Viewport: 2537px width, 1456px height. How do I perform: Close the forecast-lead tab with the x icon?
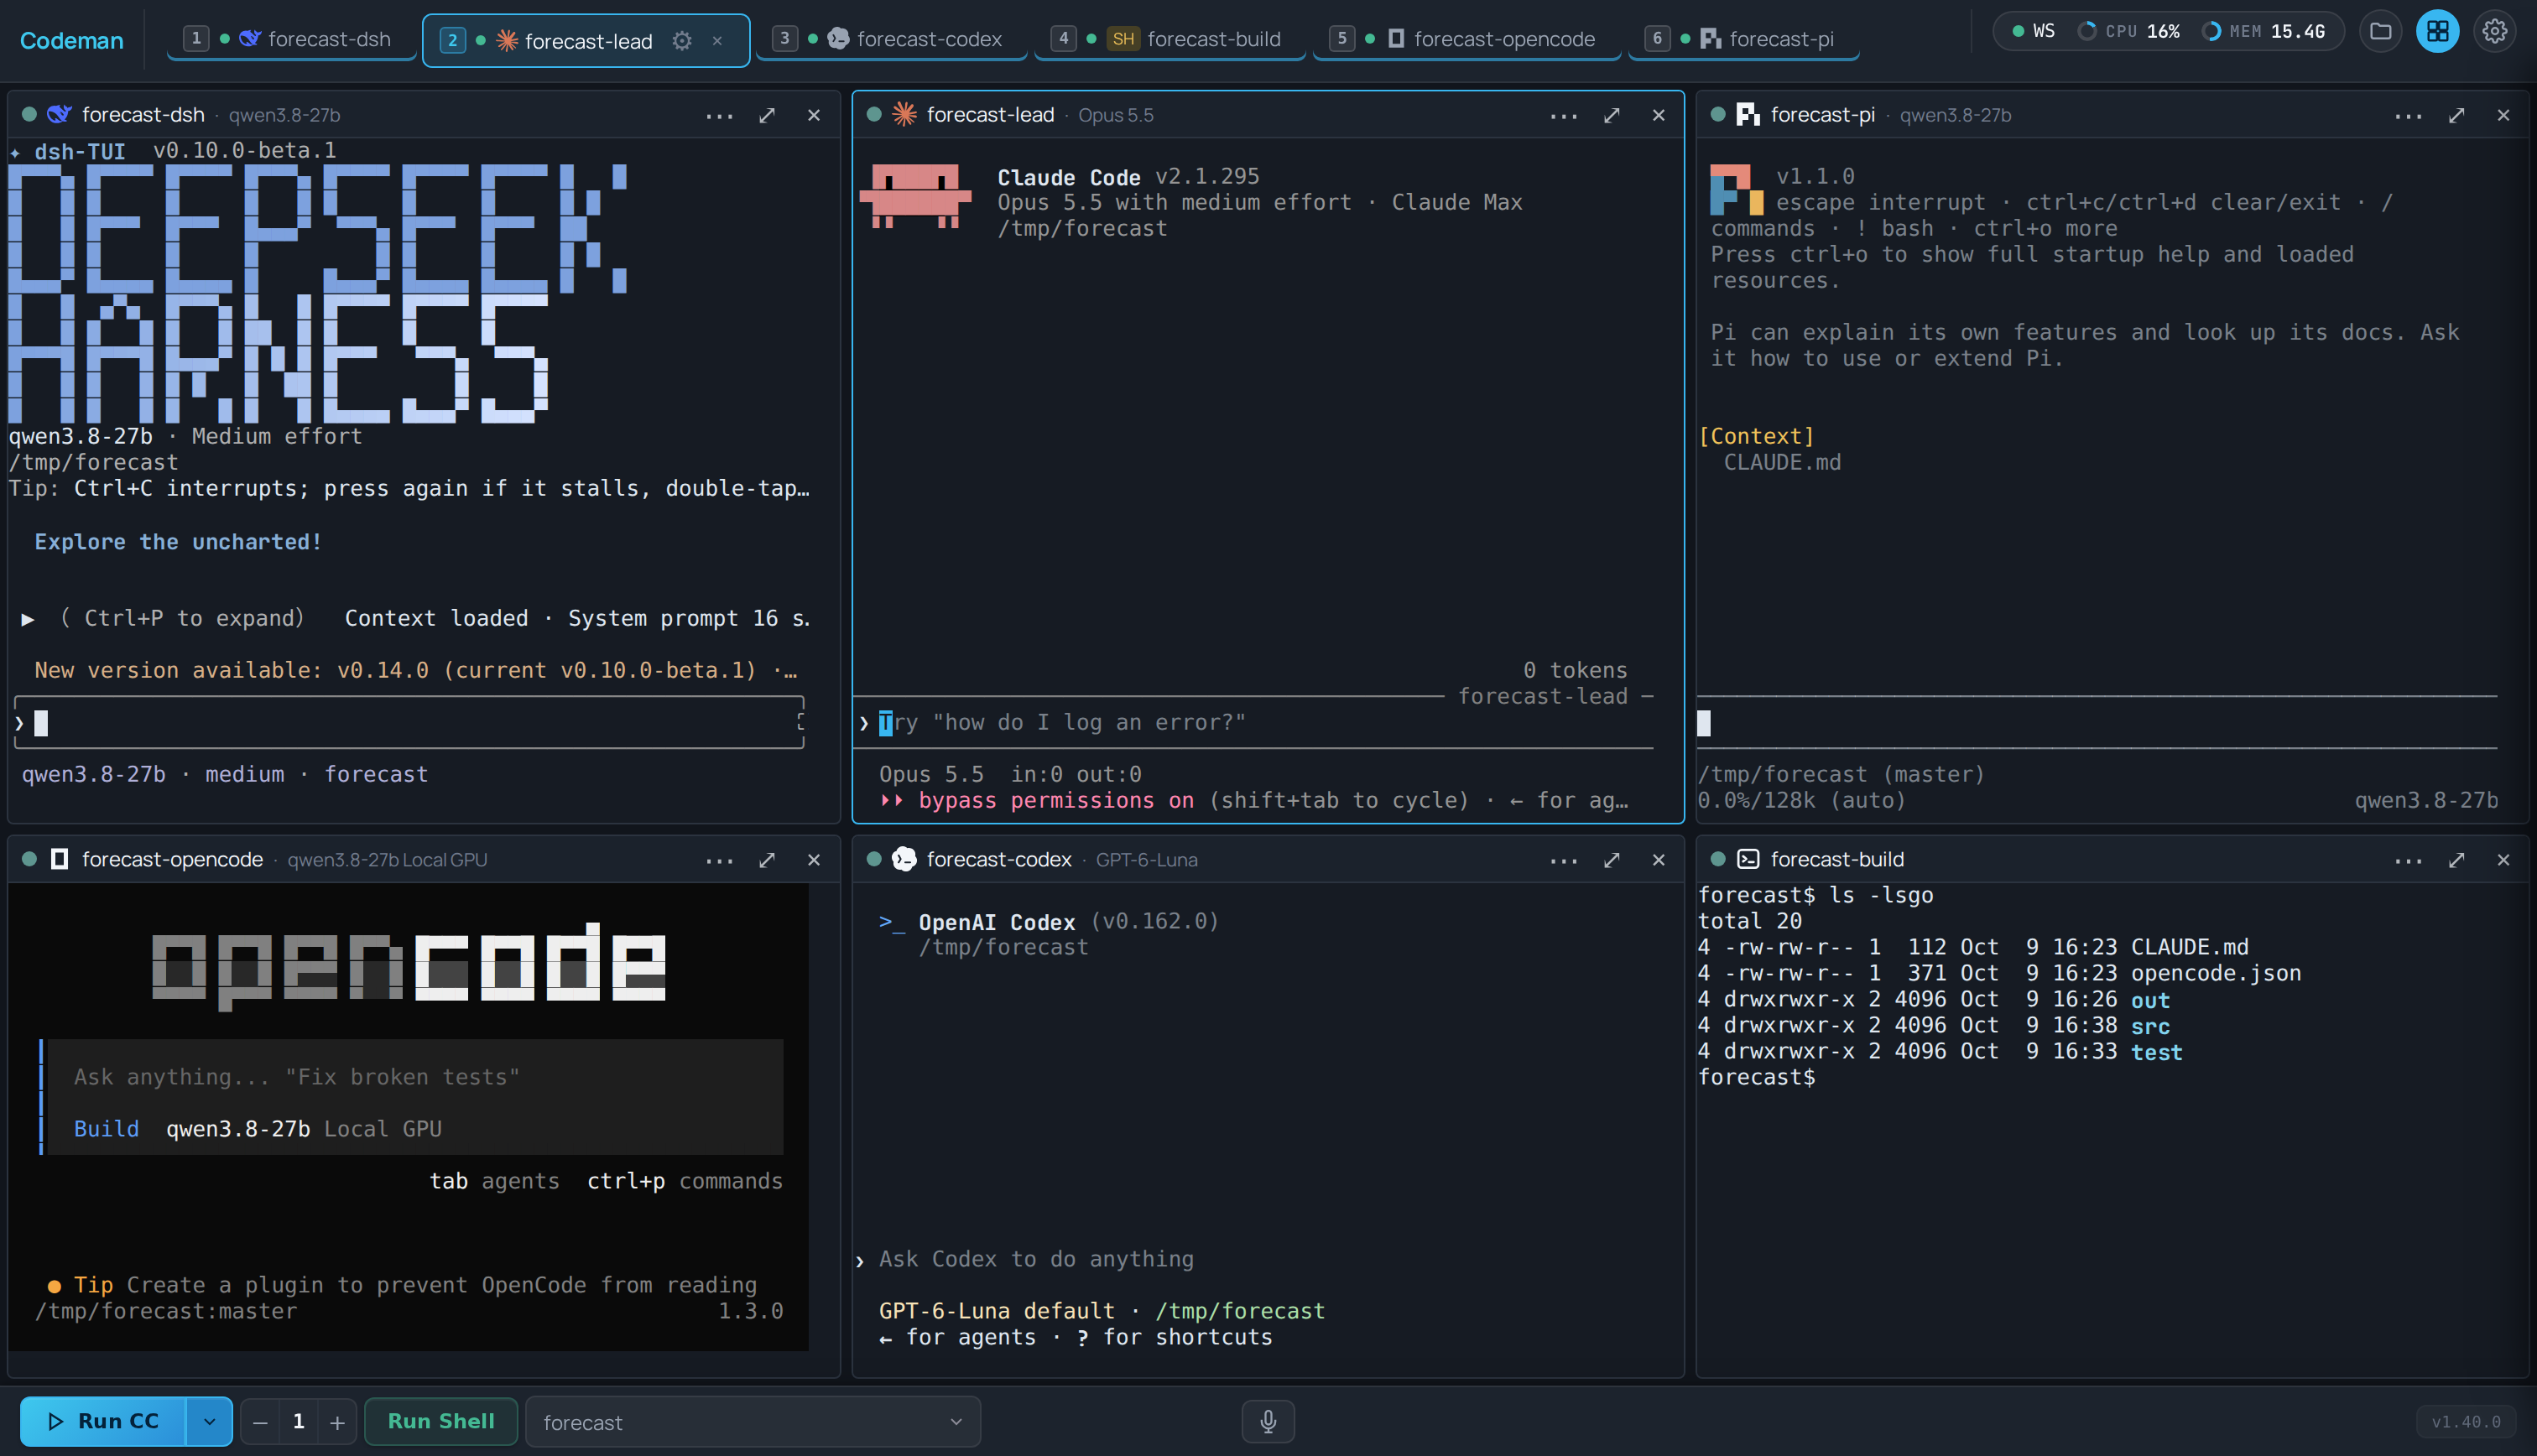(x=717, y=41)
